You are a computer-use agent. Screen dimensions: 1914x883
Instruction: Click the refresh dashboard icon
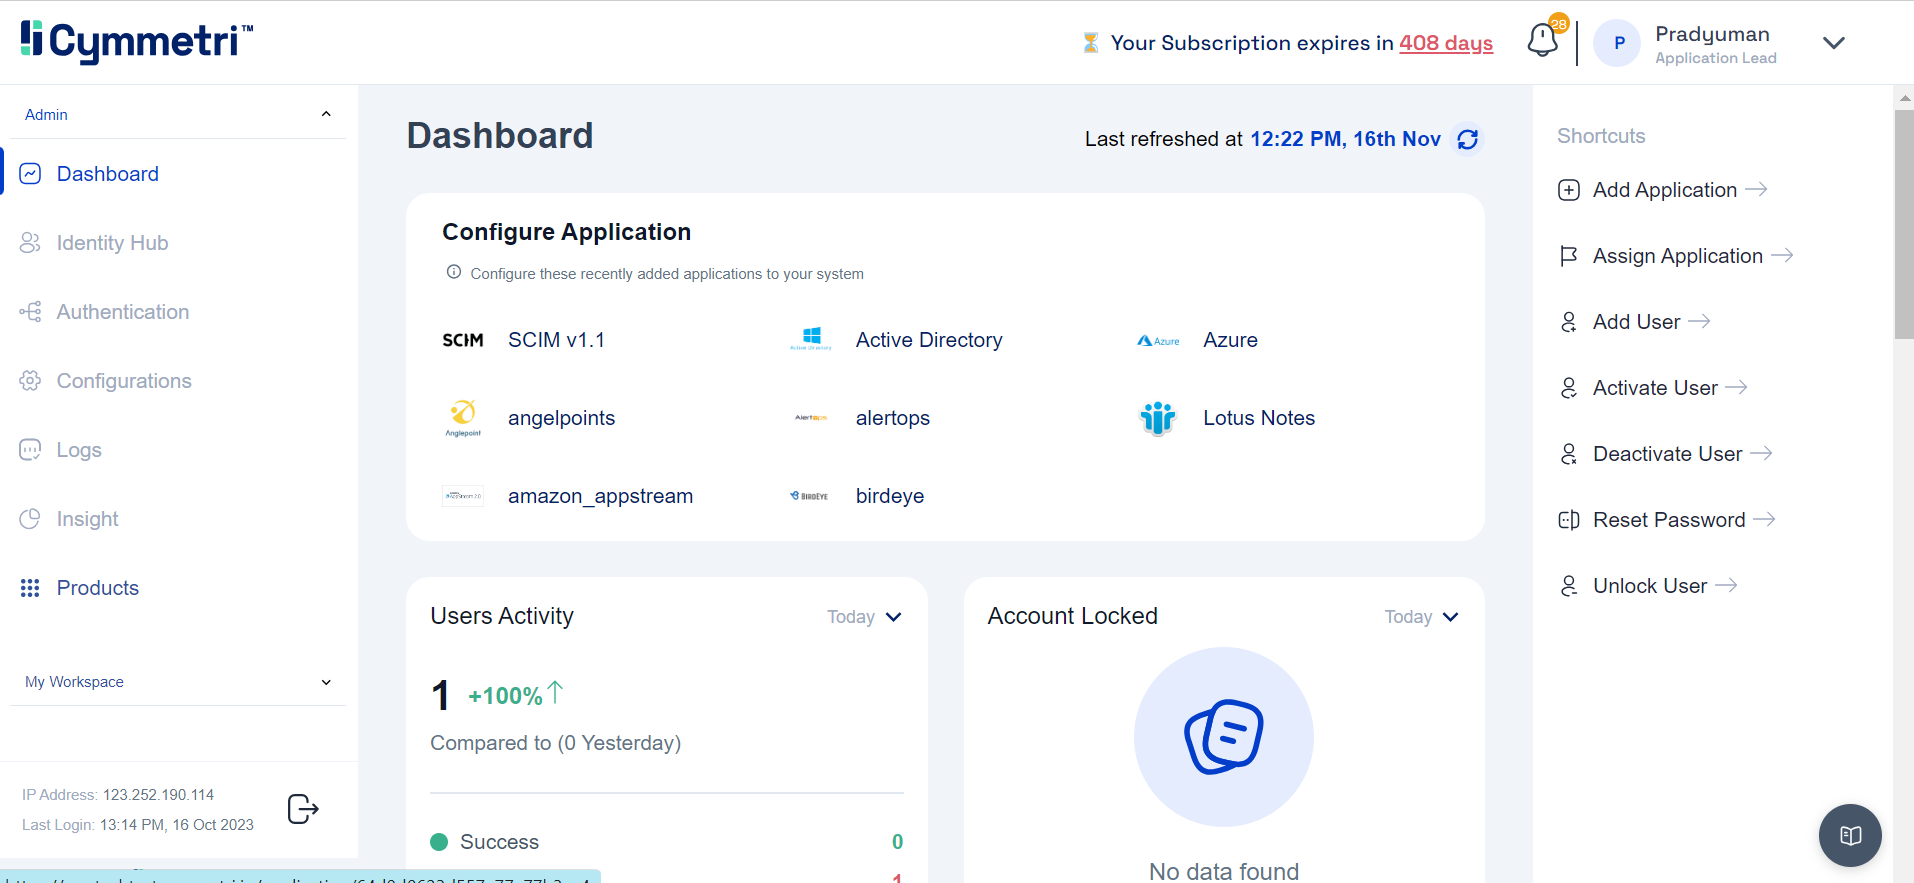(1467, 139)
